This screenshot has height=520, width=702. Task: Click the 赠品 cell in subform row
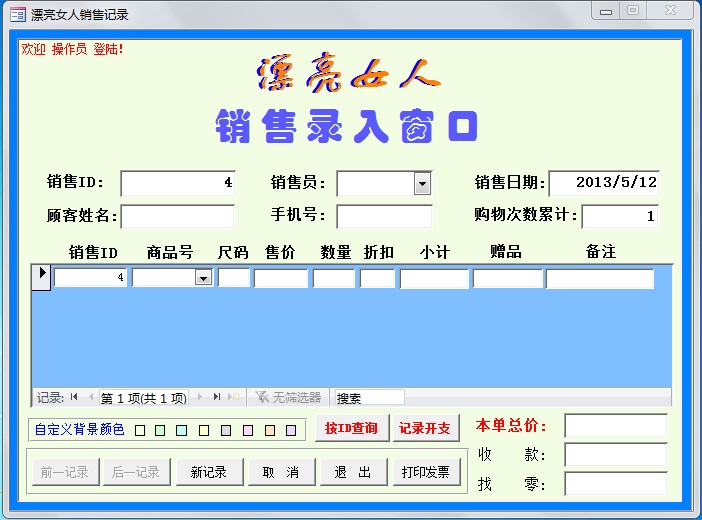[x=508, y=278]
